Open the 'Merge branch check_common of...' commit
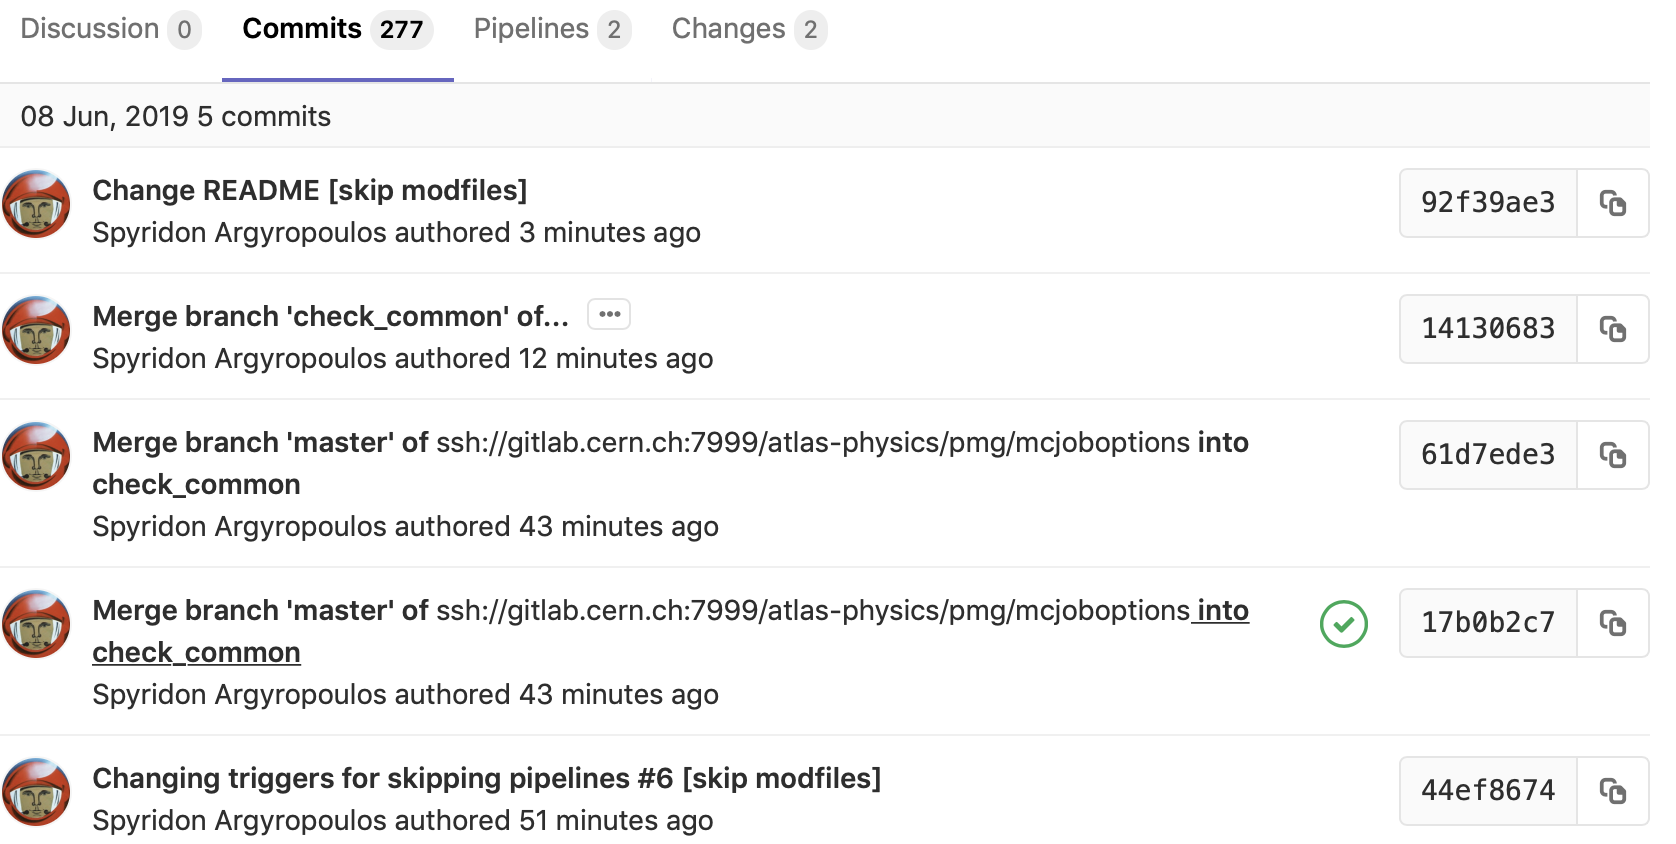 tap(331, 316)
